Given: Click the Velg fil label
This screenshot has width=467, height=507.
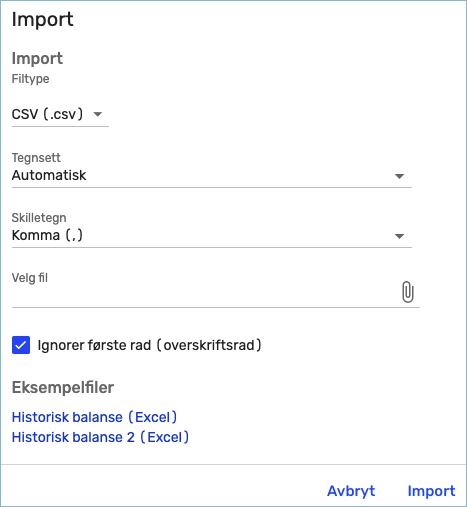Looking at the screenshot, I should [30, 278].
